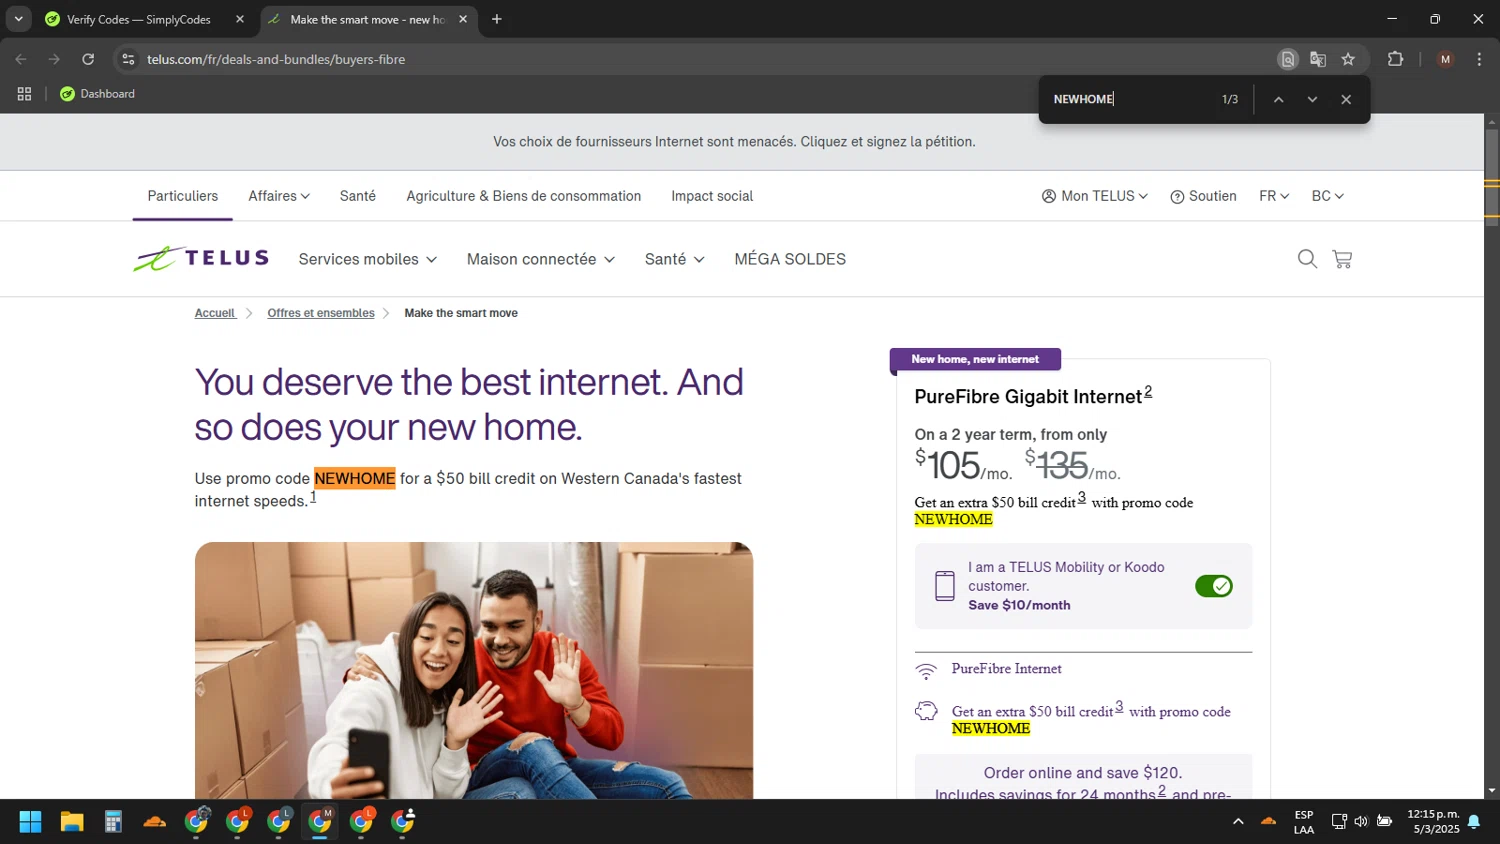Click the petition banner link at top
Image resolution: width=1500 pixels, height=844 pixels.
click(x=734, y=142)
